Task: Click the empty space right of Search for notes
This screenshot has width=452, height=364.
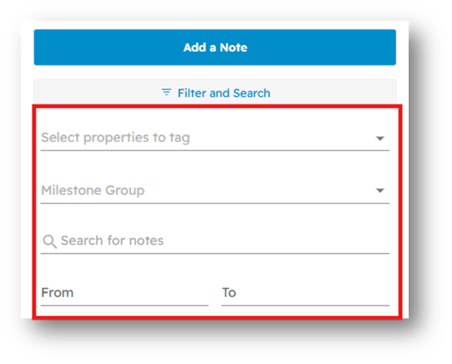Action: pos(277,241)
